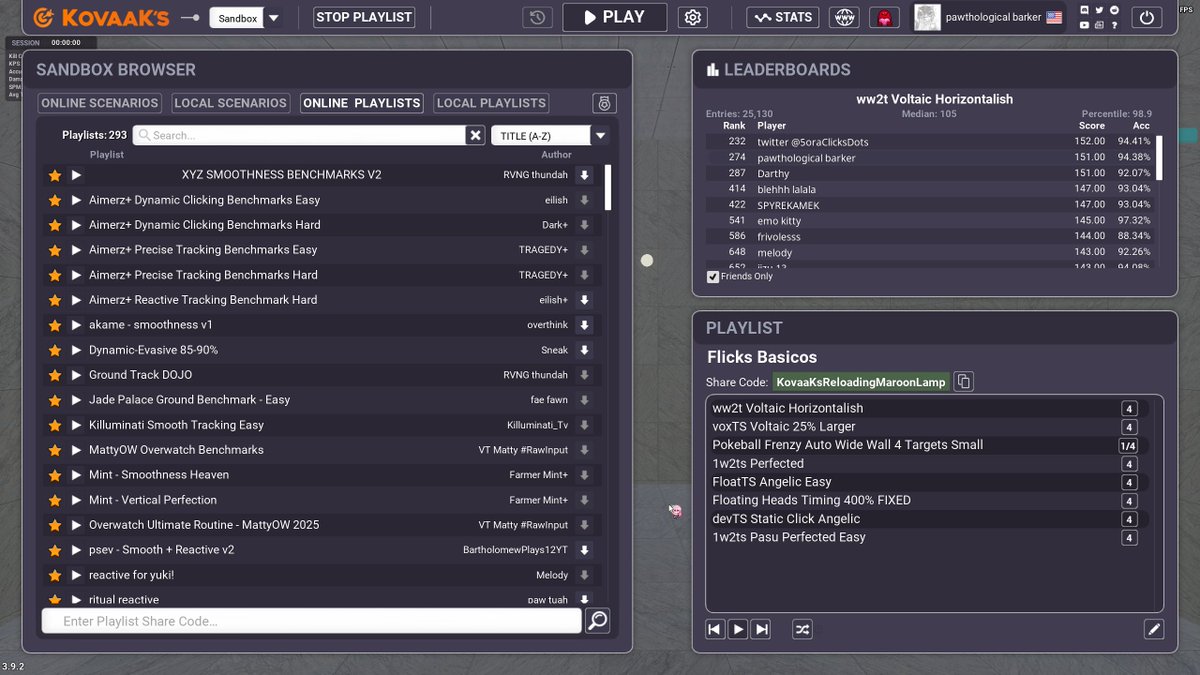The width and height of the screenshot is (1200, 675).
Task: Click the magnifier icon next to share code field
Action: pos(597,621)
